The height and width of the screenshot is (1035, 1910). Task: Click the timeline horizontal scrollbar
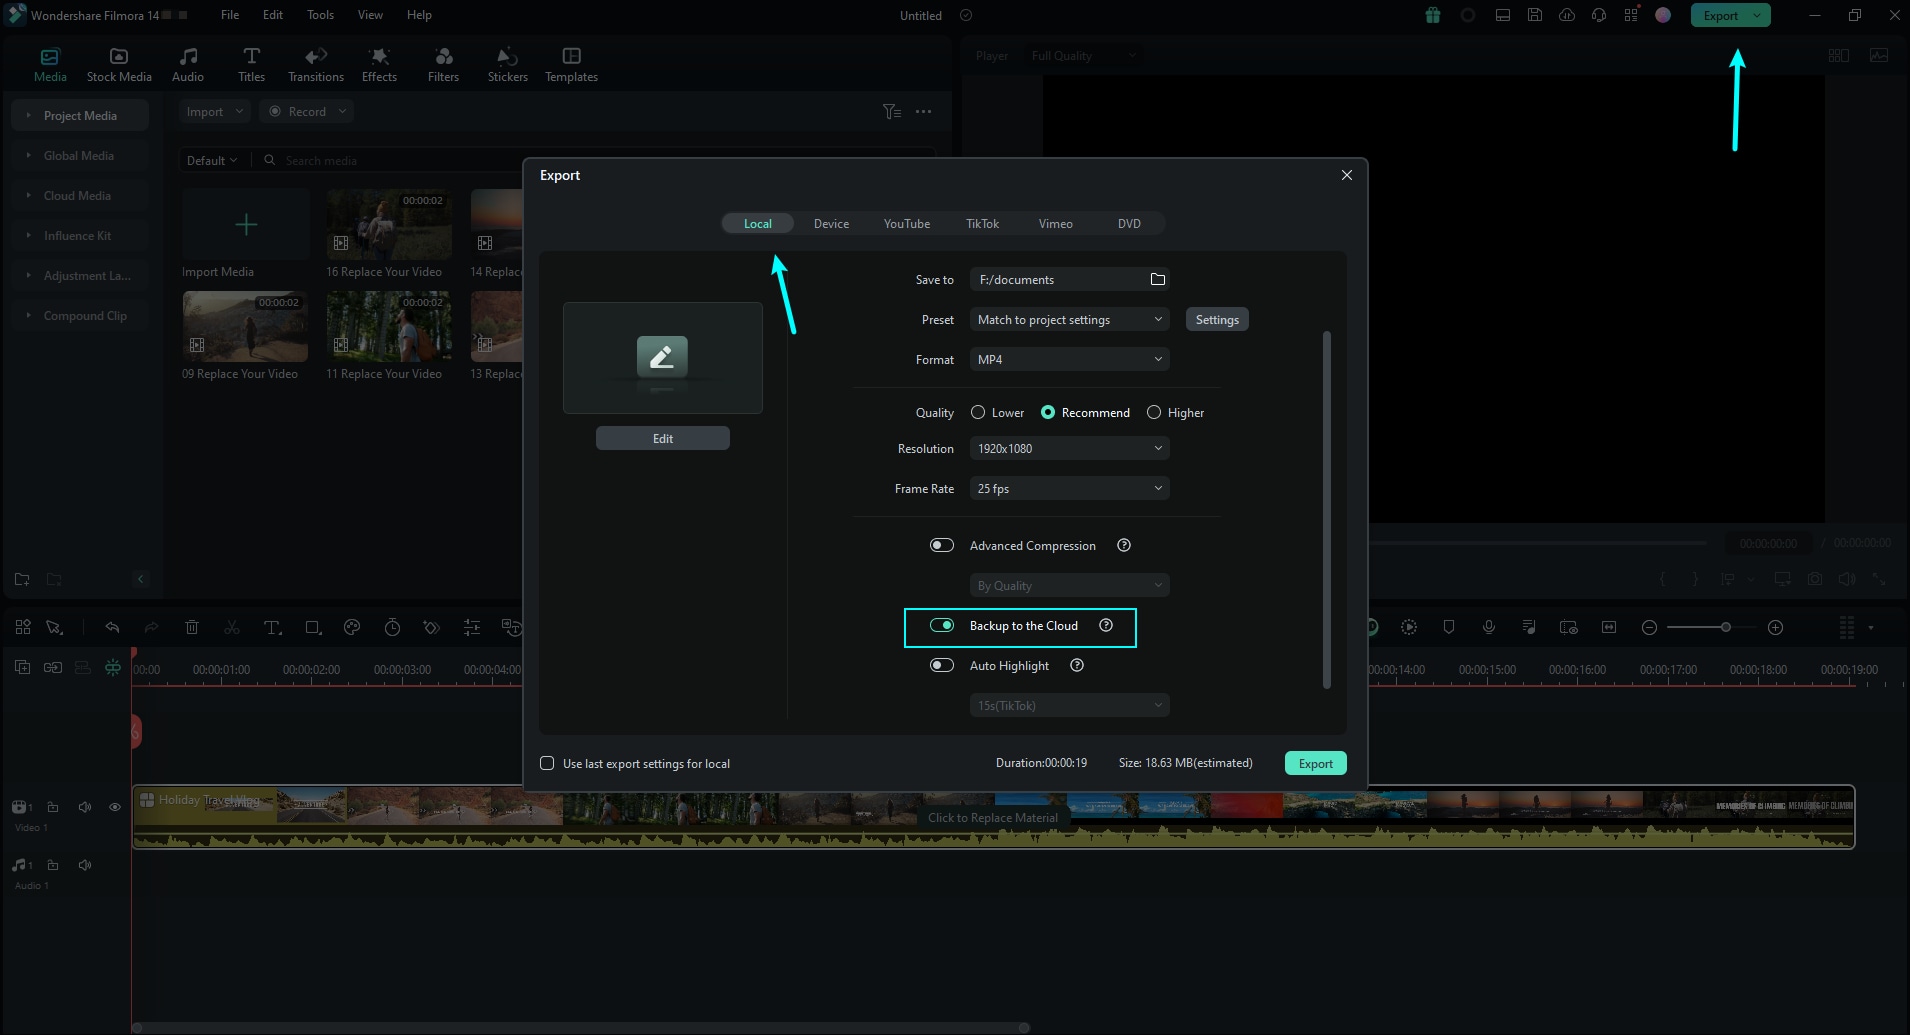581,1027
